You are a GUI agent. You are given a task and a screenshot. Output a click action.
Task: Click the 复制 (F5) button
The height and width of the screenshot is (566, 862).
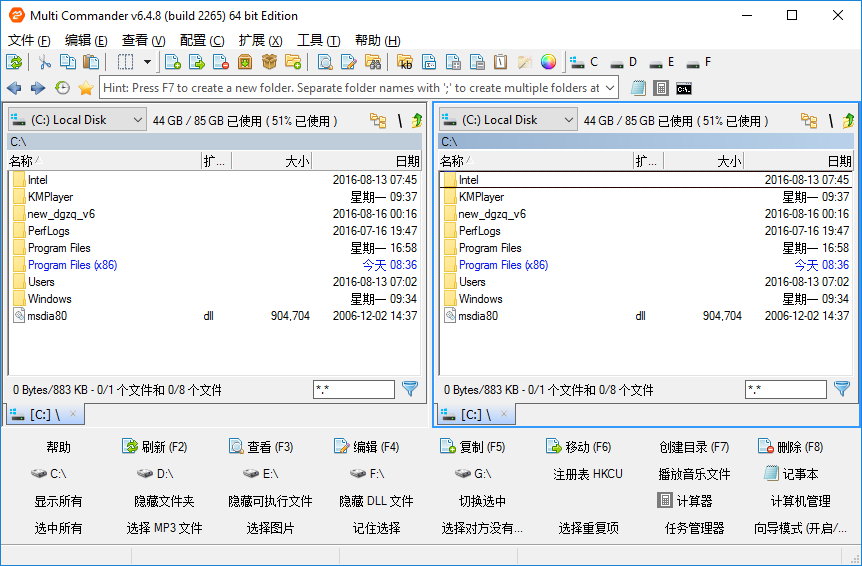[x=472, y=447]
